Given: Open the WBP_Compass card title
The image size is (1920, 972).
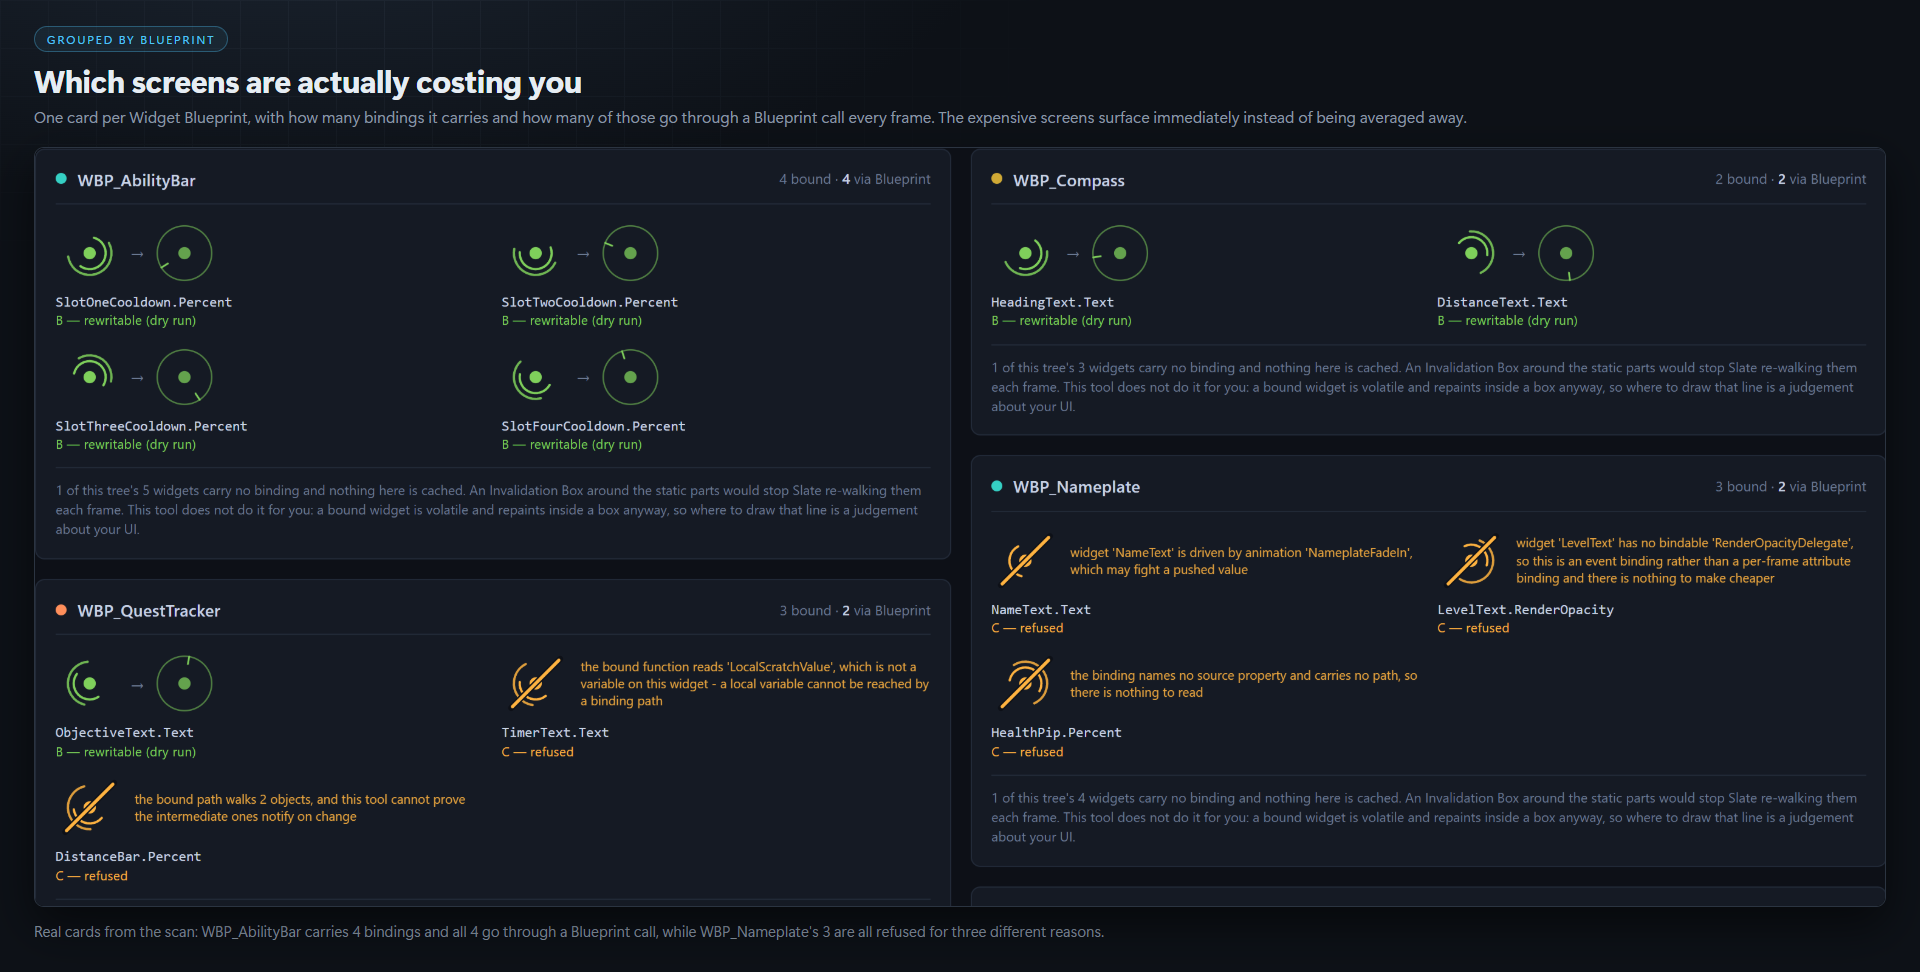Looking at the screenshot, I should (1068, 180).
